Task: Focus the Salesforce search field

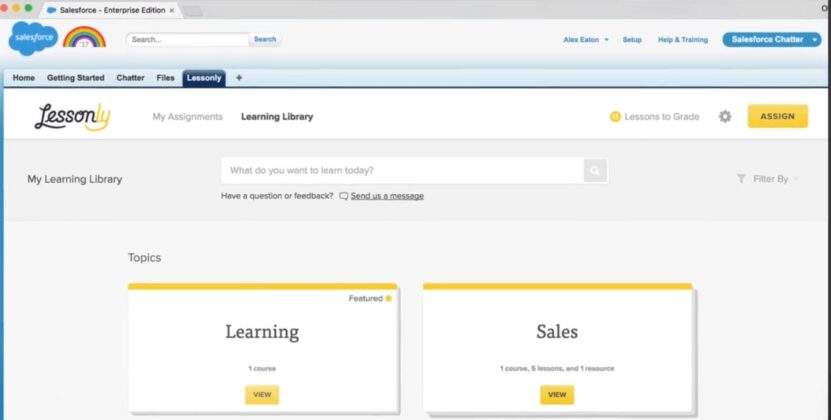Action: click(188, 40)
